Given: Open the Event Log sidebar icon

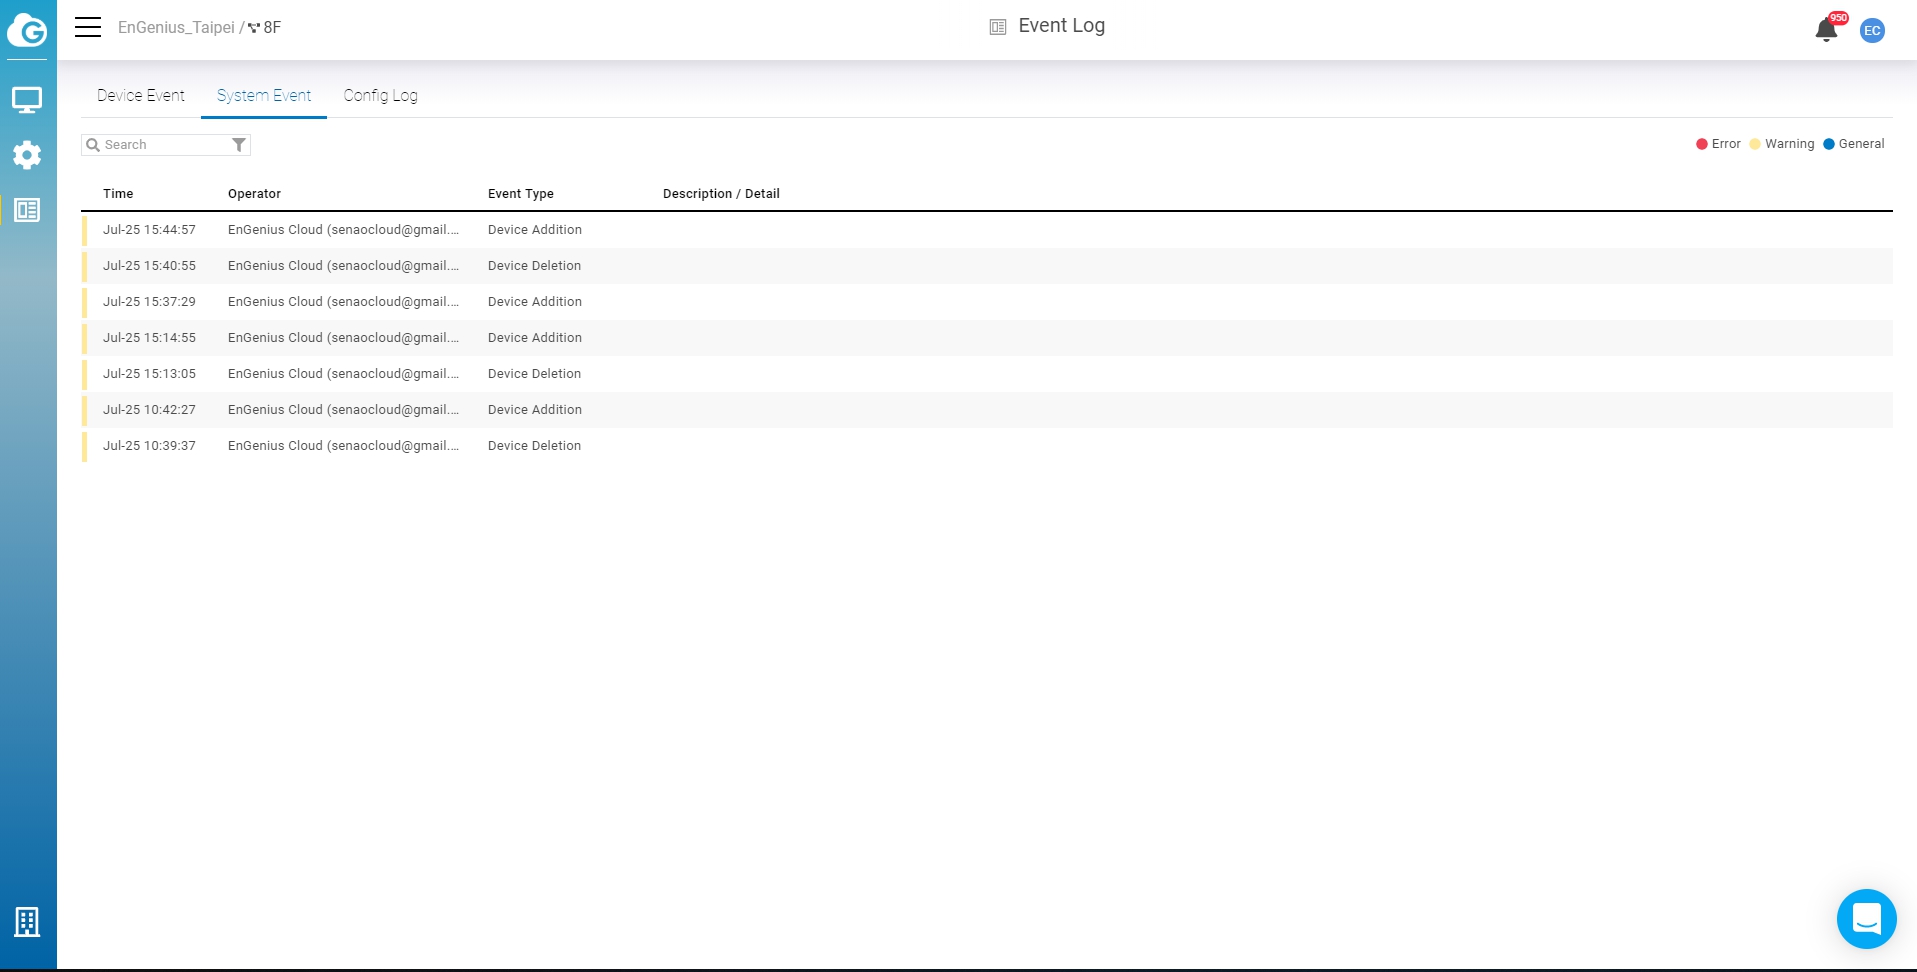Looking at the screenshot, I should point(27,210).
